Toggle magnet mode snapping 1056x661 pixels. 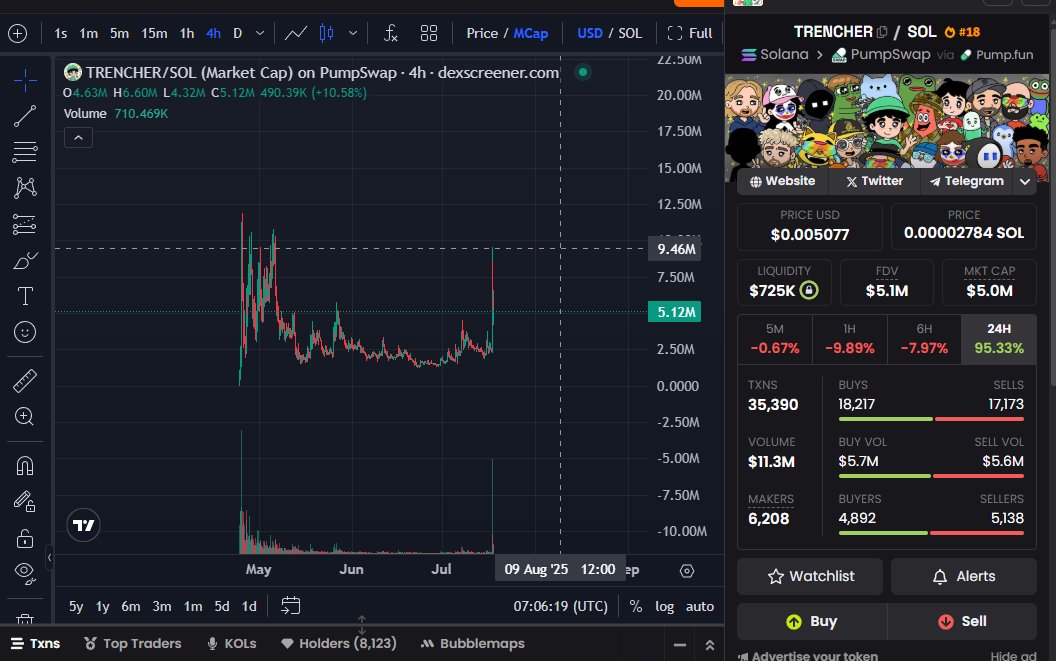25,466
